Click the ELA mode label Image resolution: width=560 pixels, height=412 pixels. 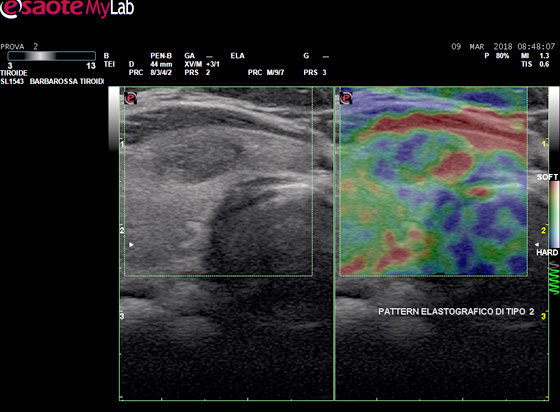coord(238,56)
